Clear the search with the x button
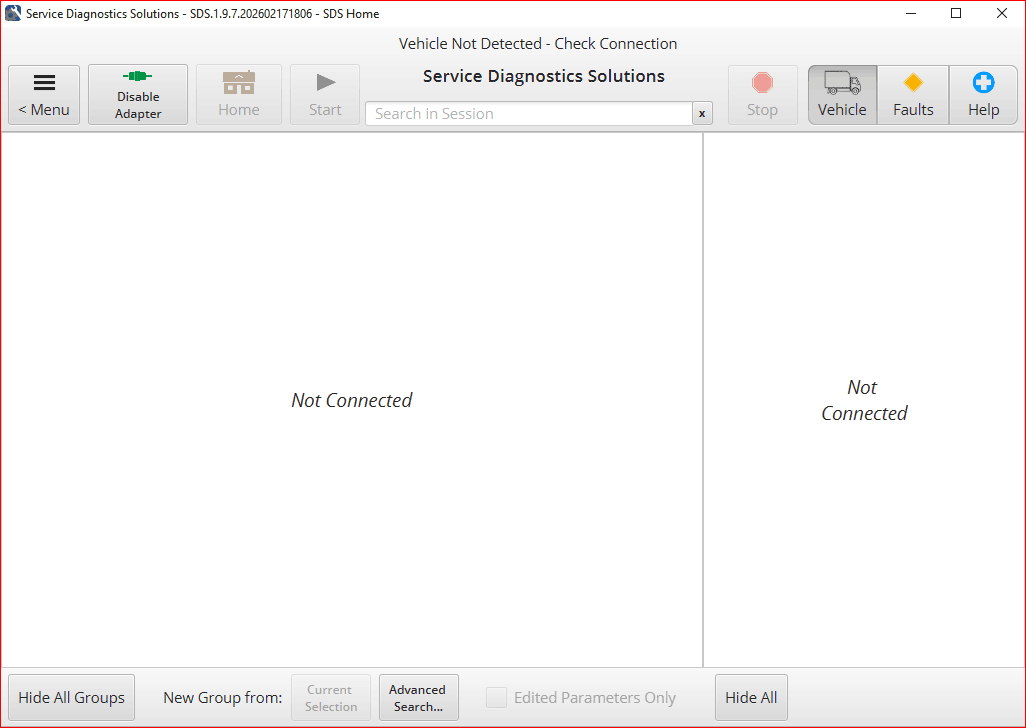1026x728 pixels. [702, 114]
